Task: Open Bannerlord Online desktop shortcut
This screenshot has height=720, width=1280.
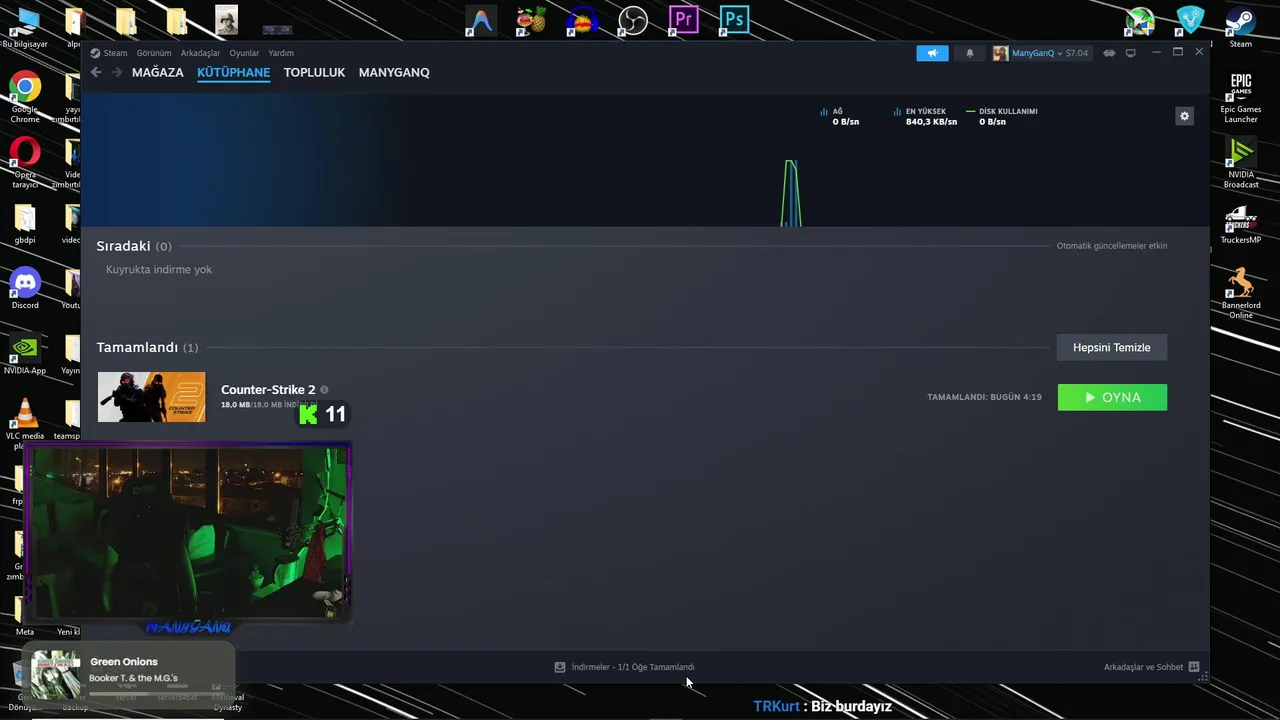Action: click(1241, 292)
